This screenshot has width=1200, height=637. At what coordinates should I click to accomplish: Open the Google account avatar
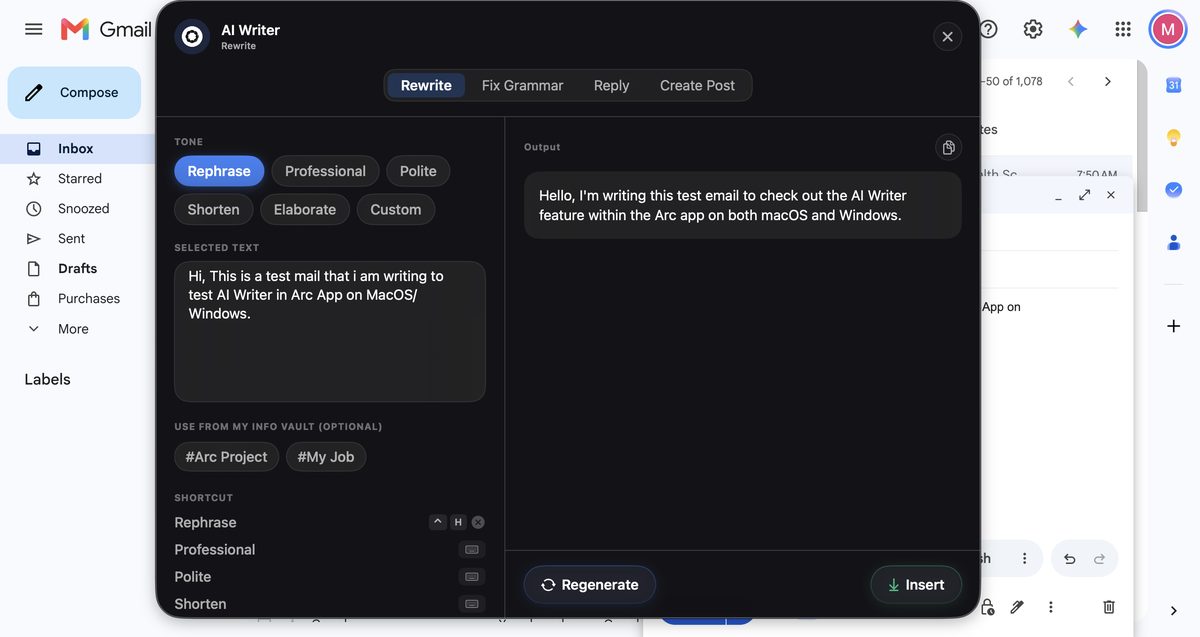tap(1168, 29)
